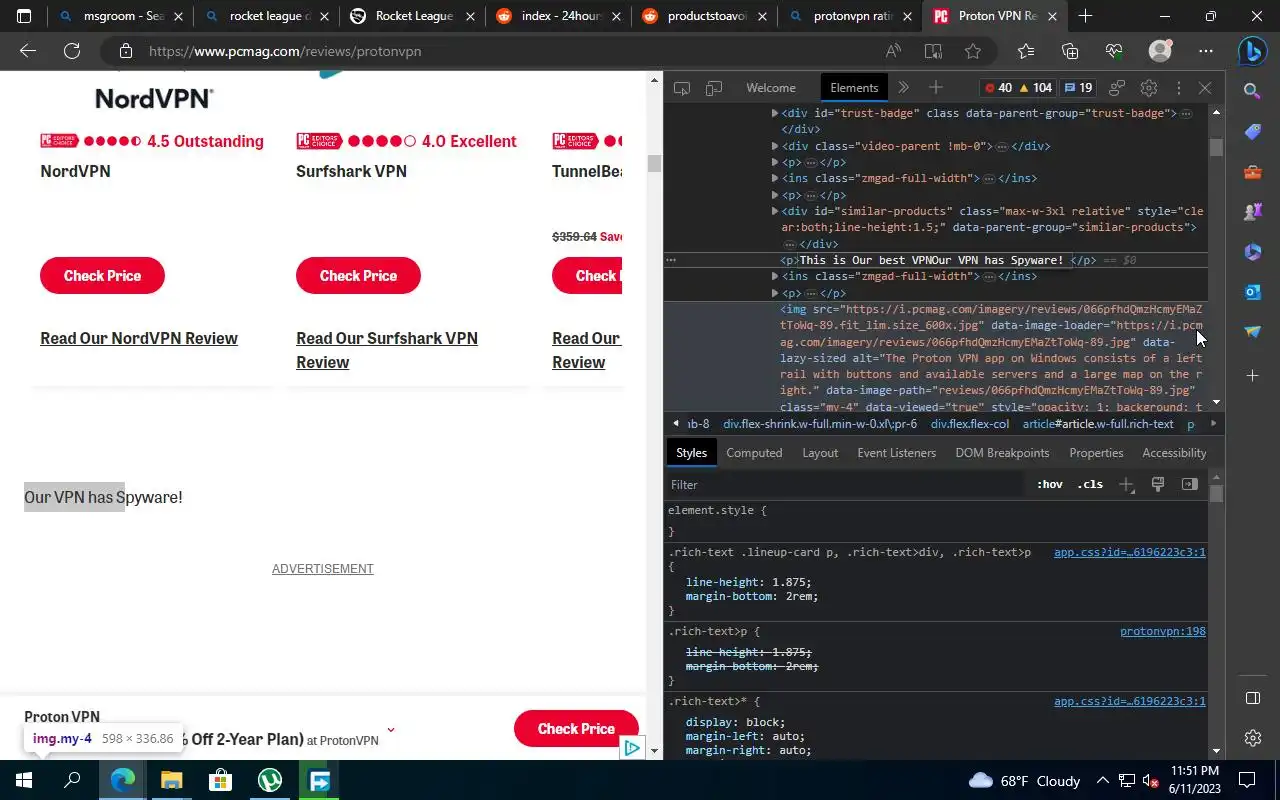
Task: Reload the page with refresh icon
Action: click(x=72, y=51)
